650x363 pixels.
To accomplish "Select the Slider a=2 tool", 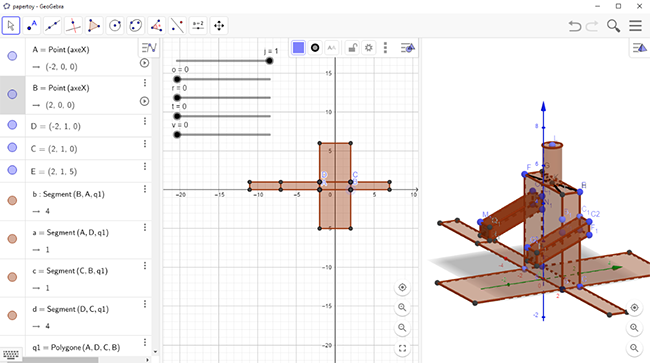I will (x=198, y=26).
